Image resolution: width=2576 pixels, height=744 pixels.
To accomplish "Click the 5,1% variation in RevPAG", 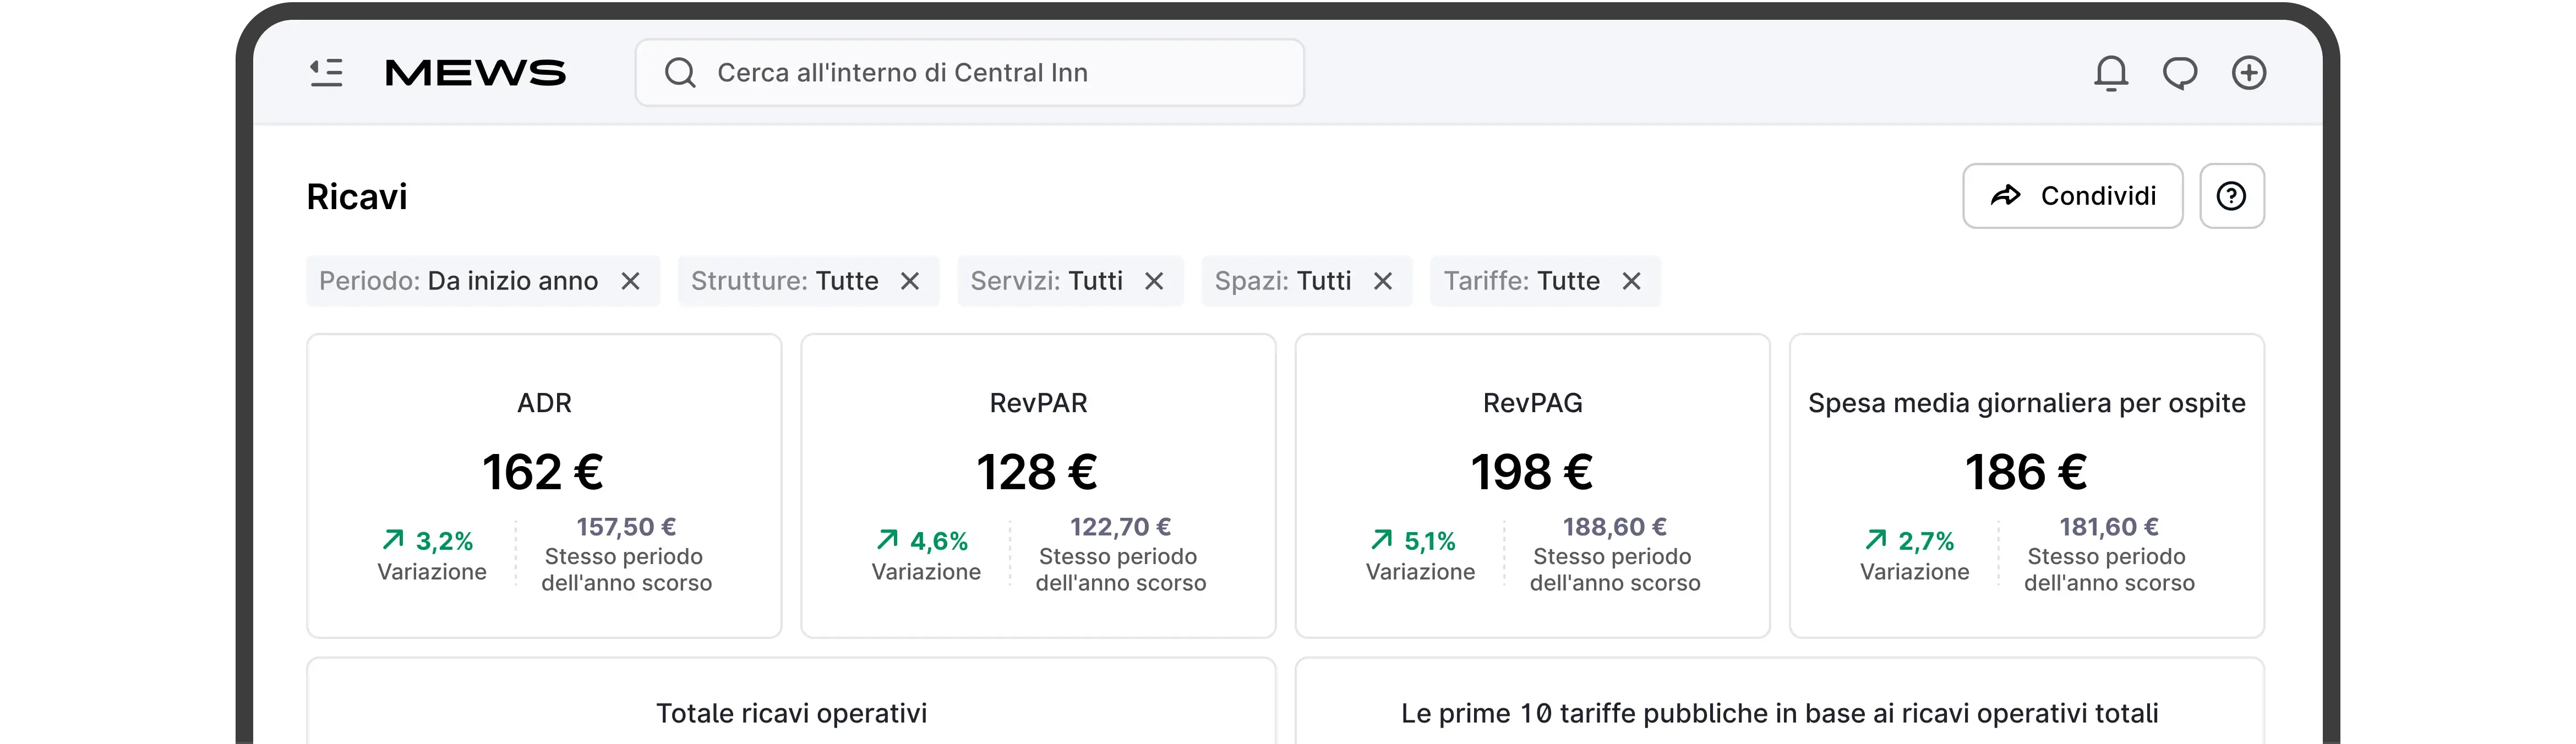I will (1414, 541).
